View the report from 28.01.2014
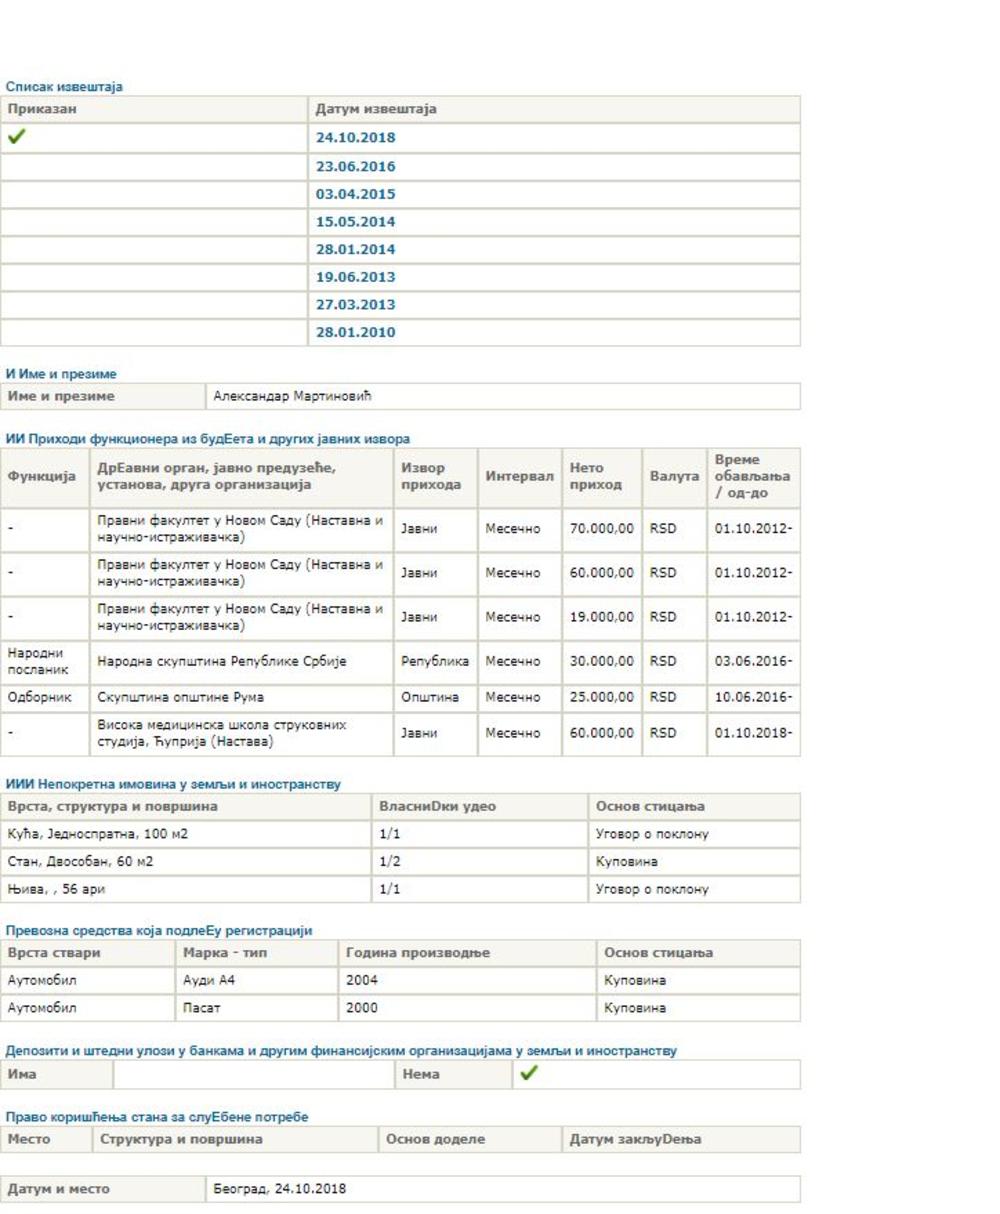The width and height of the screenshot is (1000, 1214). click(355, 249)
